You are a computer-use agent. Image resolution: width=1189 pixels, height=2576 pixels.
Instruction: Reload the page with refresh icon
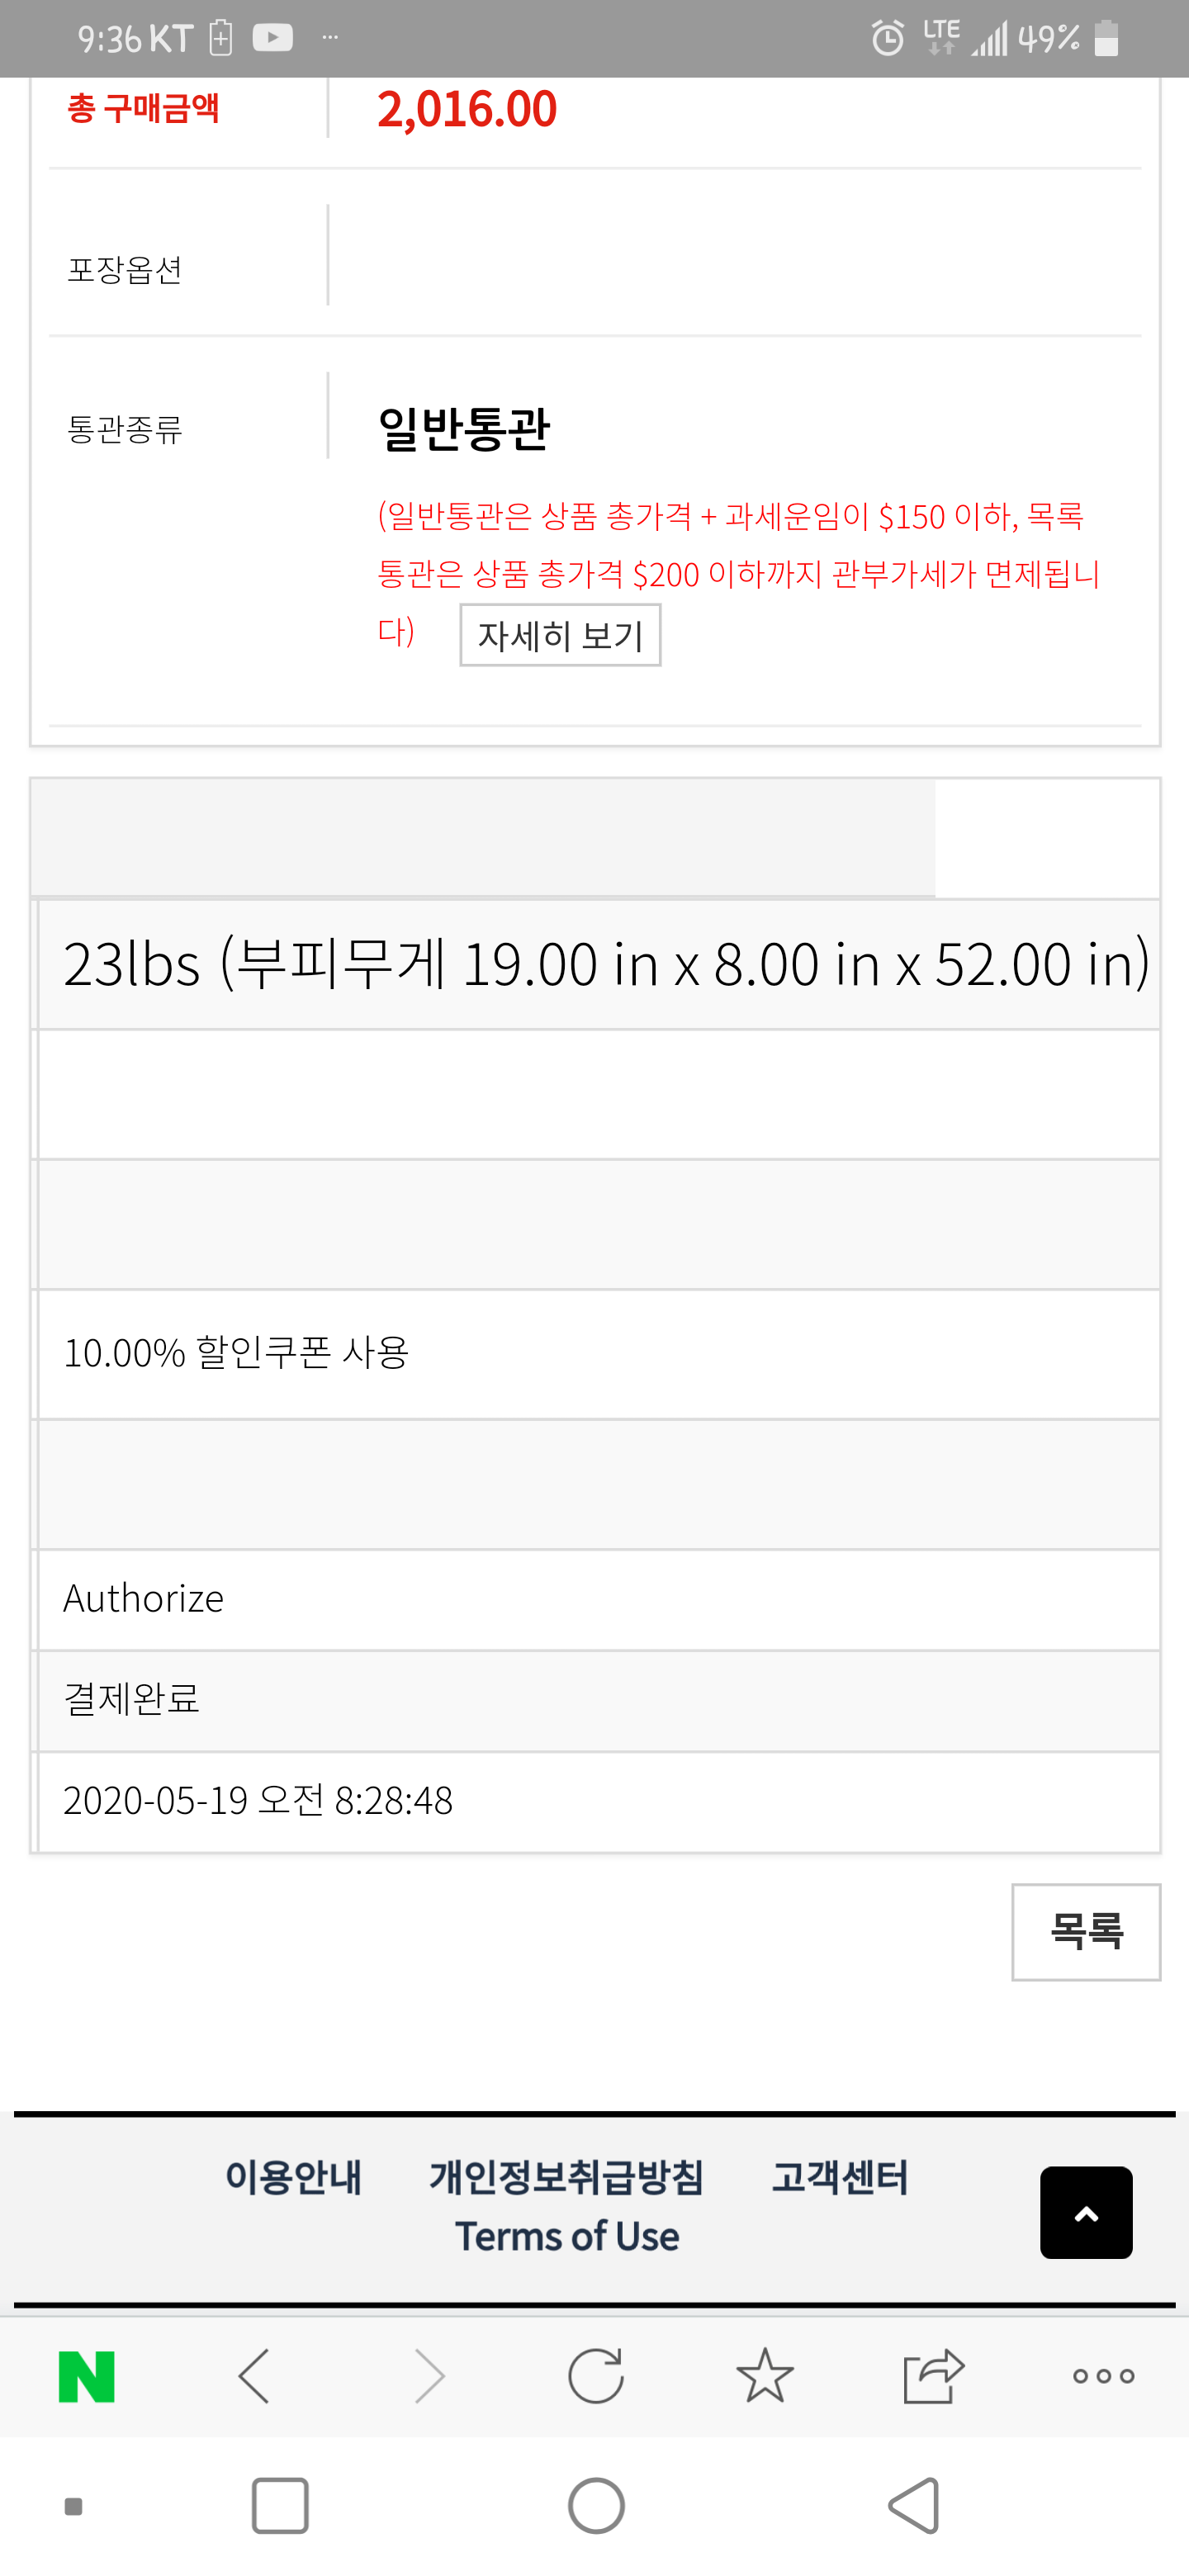click(596, 2376)
